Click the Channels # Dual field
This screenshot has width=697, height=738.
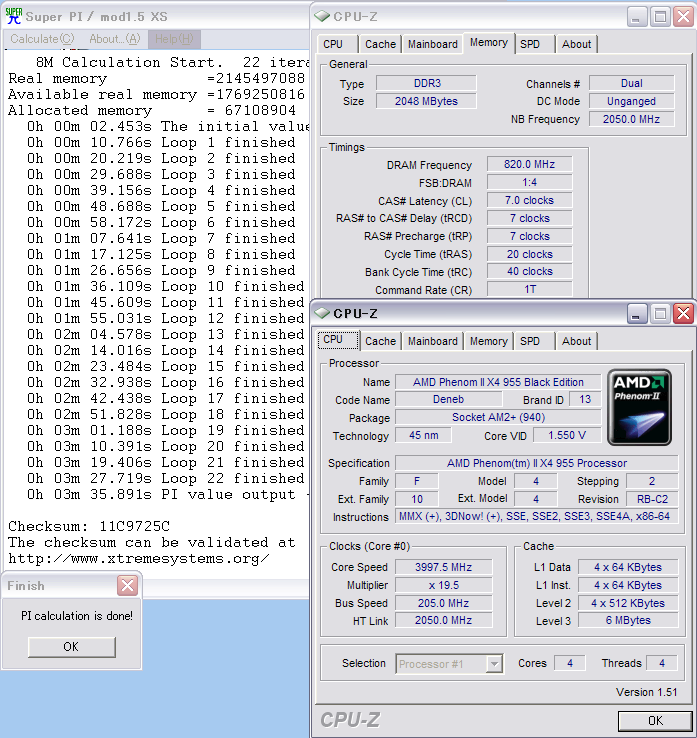tap(632, 83)
